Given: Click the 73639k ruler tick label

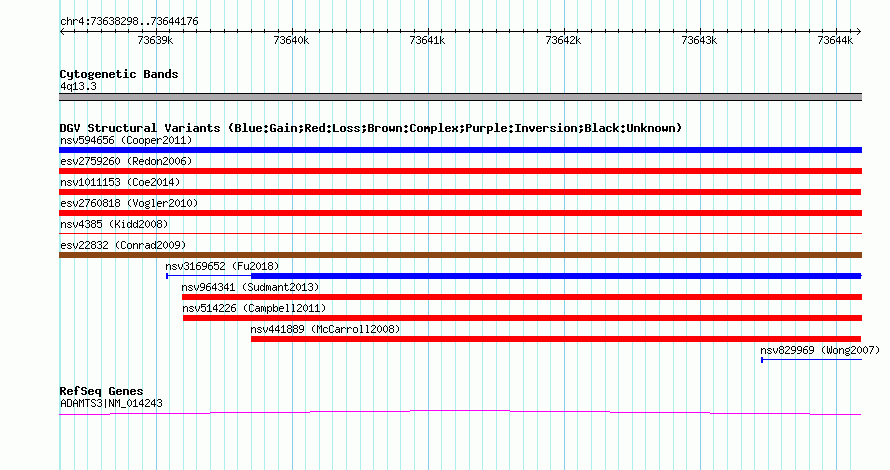Looking at the screenshot, I should (x=156, y=40).
